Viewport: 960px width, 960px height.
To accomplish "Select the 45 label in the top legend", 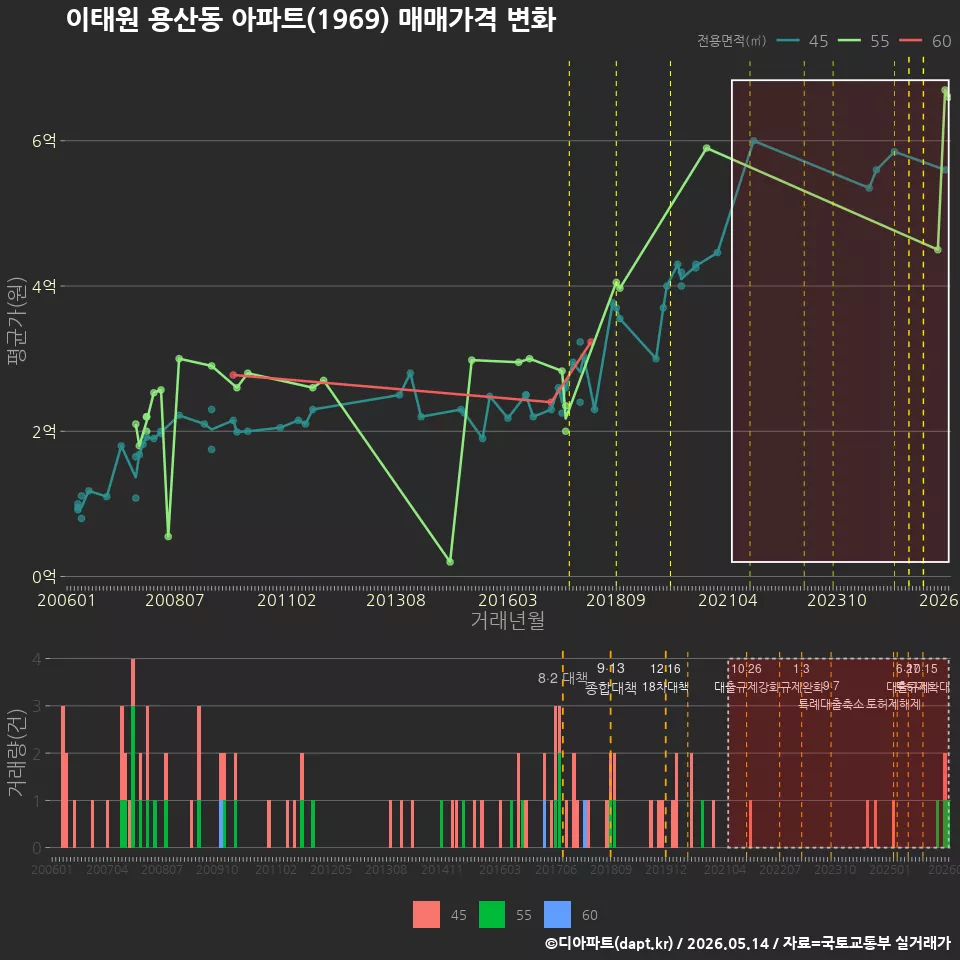I will pyautogui.click(x=819, y=41).
